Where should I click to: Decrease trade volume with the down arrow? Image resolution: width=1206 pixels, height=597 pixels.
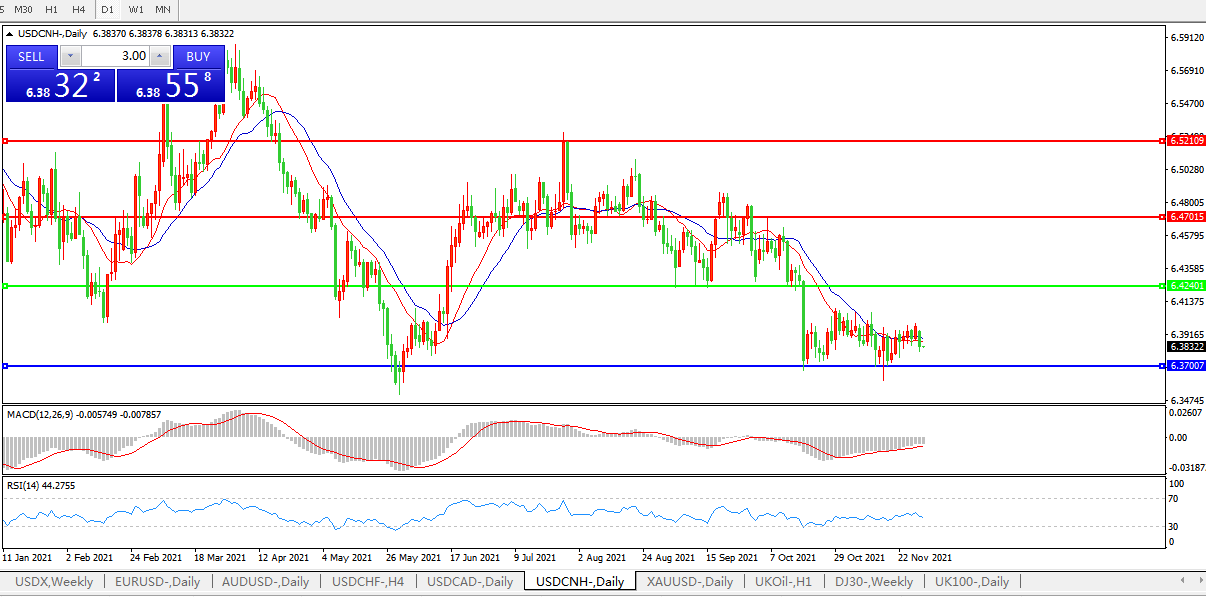[70, 56]
